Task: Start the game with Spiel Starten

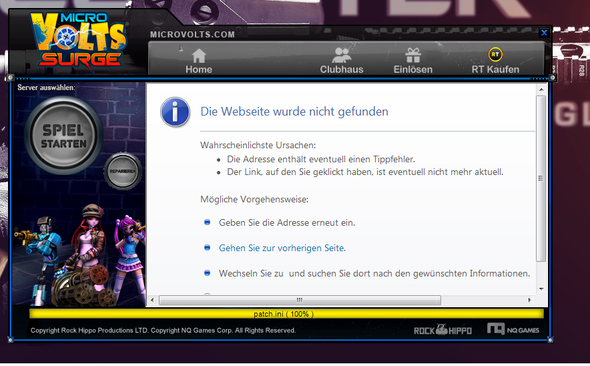Action: click(x=63, y=135)
